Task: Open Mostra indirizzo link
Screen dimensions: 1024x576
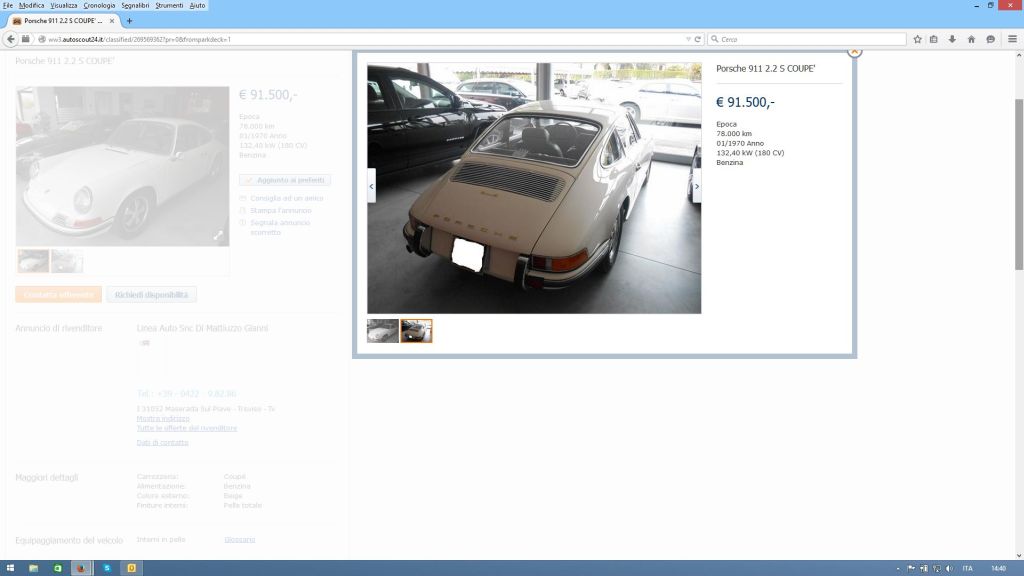Action: point(163,419)
